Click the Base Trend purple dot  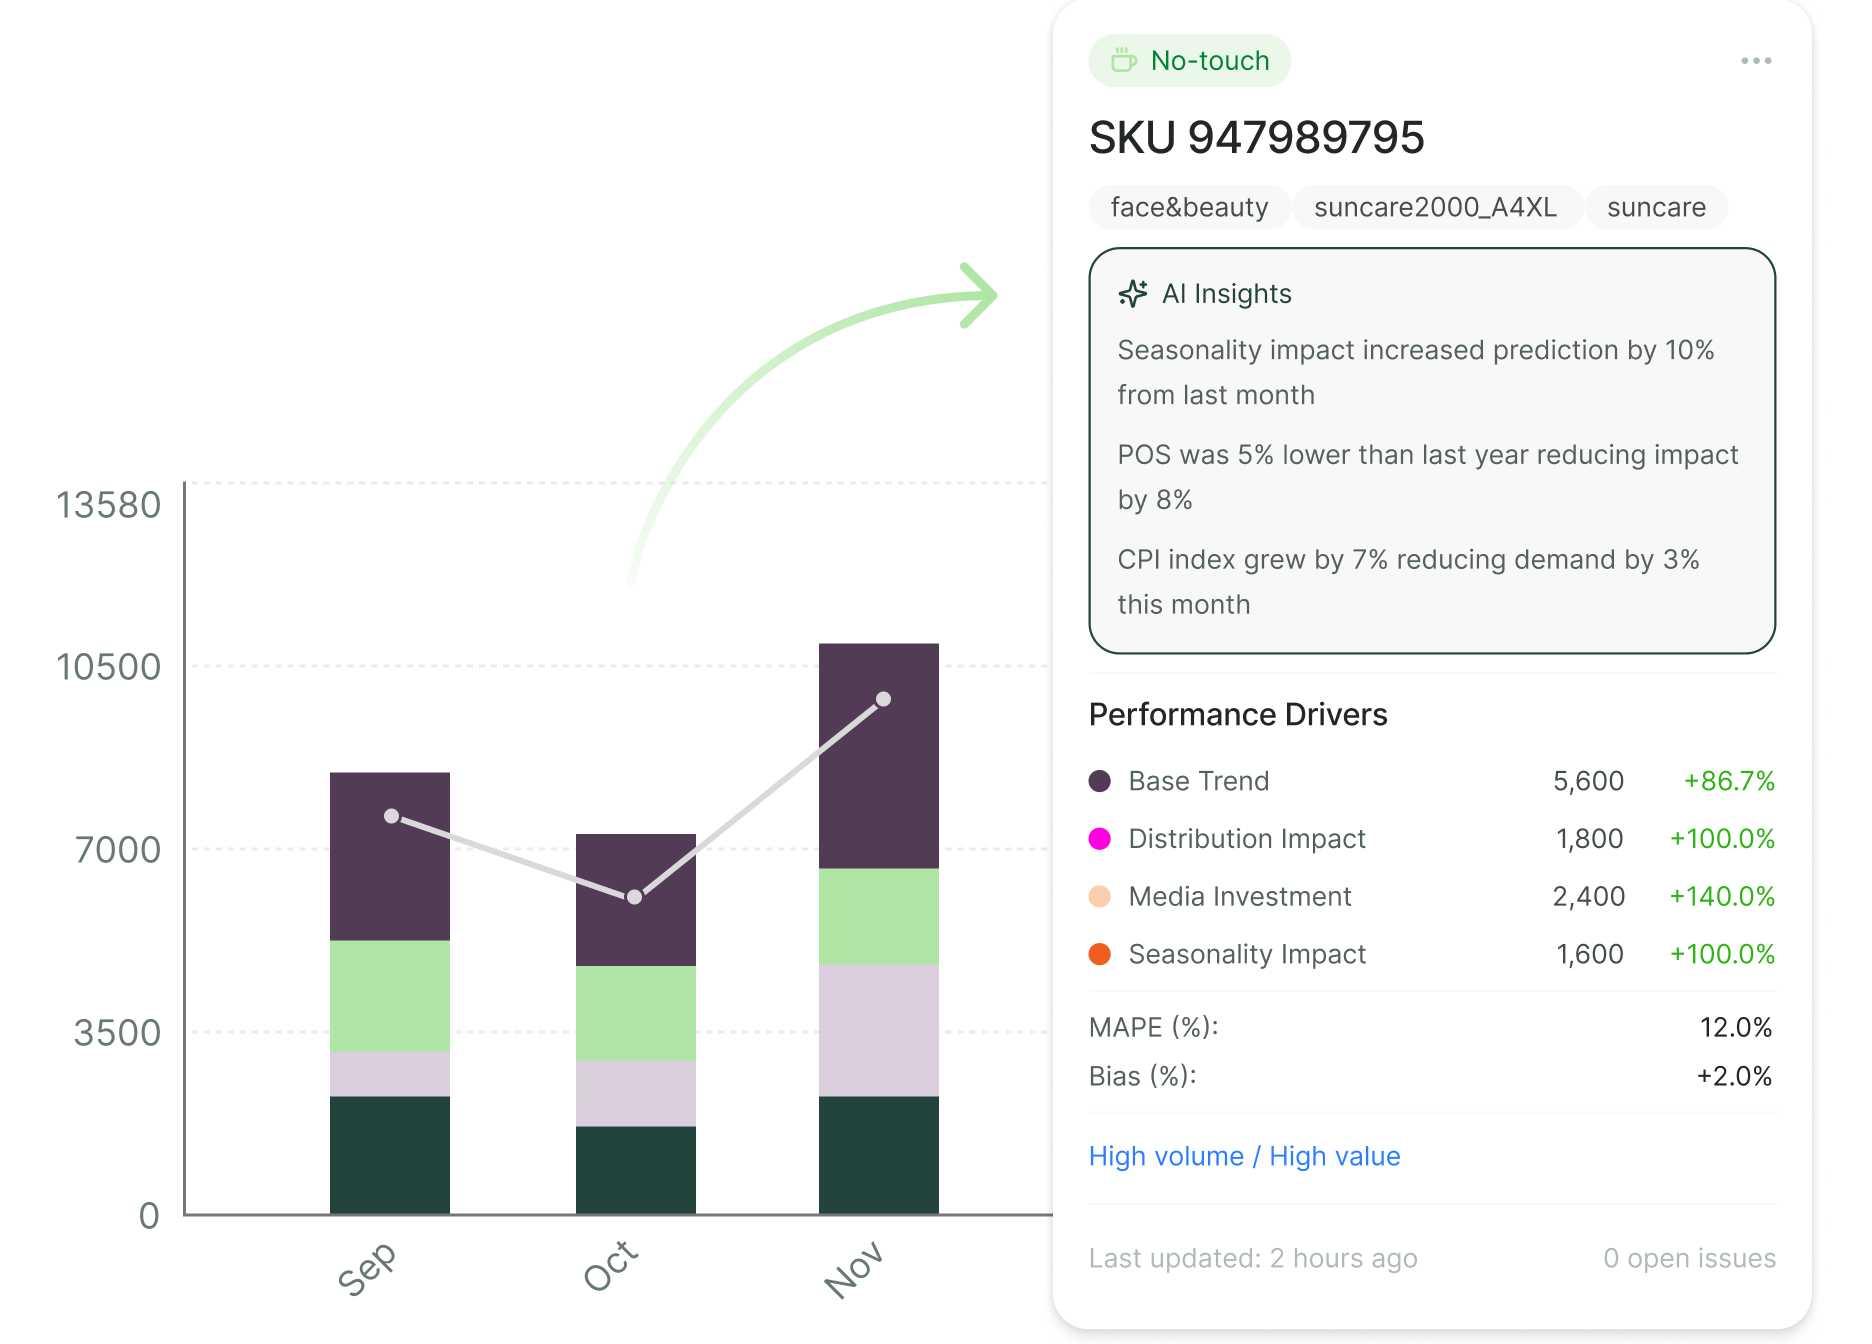[x=1100, y=781]
